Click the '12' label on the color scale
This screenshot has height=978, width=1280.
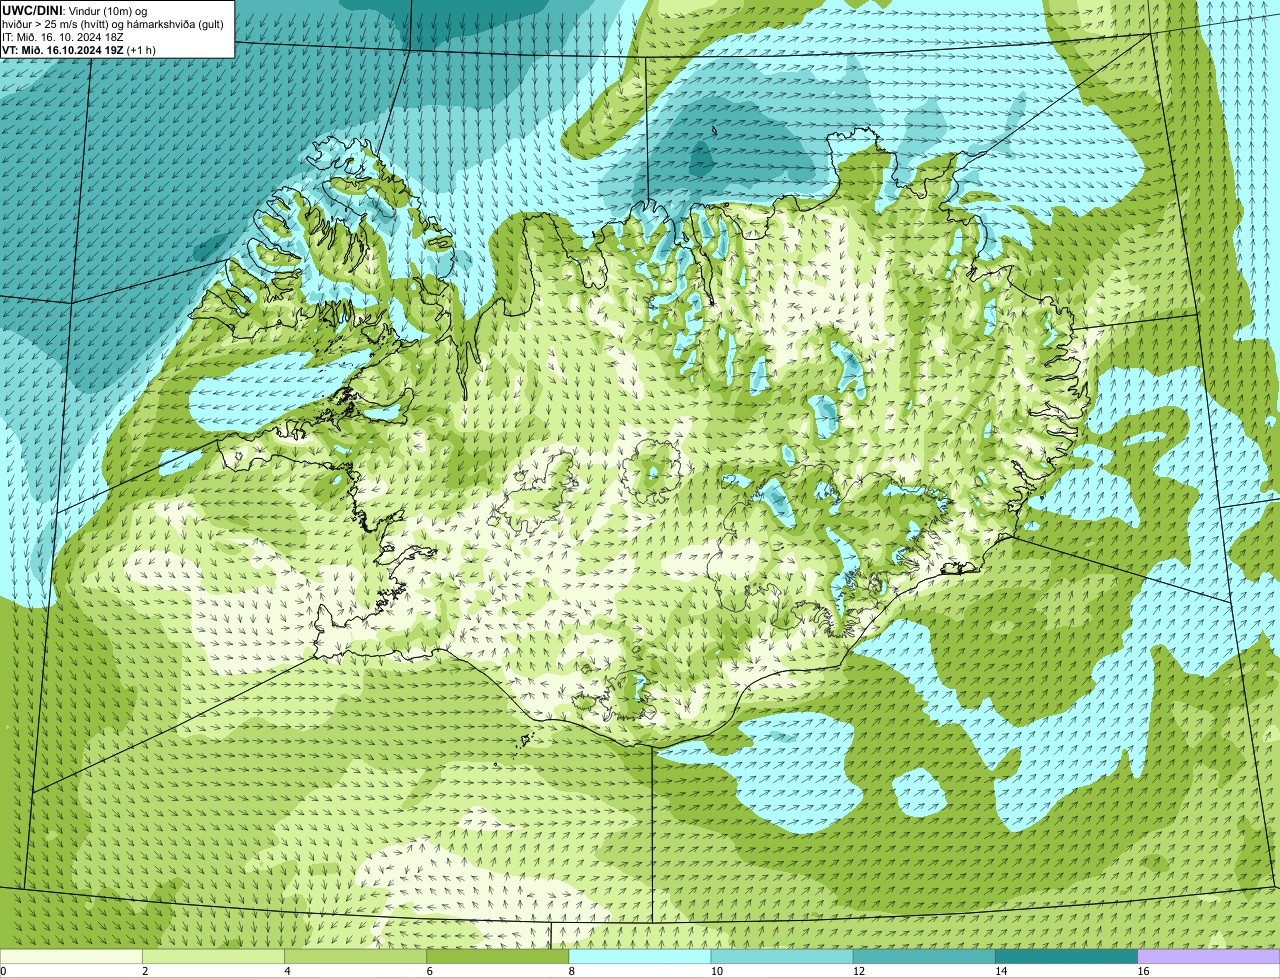pyautogui.click(x=858, y=971)
